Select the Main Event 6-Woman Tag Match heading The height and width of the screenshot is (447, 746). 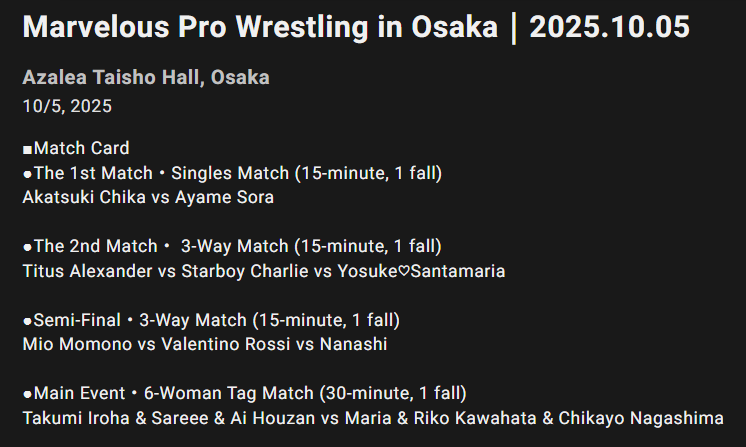click(x=244, y=393)
